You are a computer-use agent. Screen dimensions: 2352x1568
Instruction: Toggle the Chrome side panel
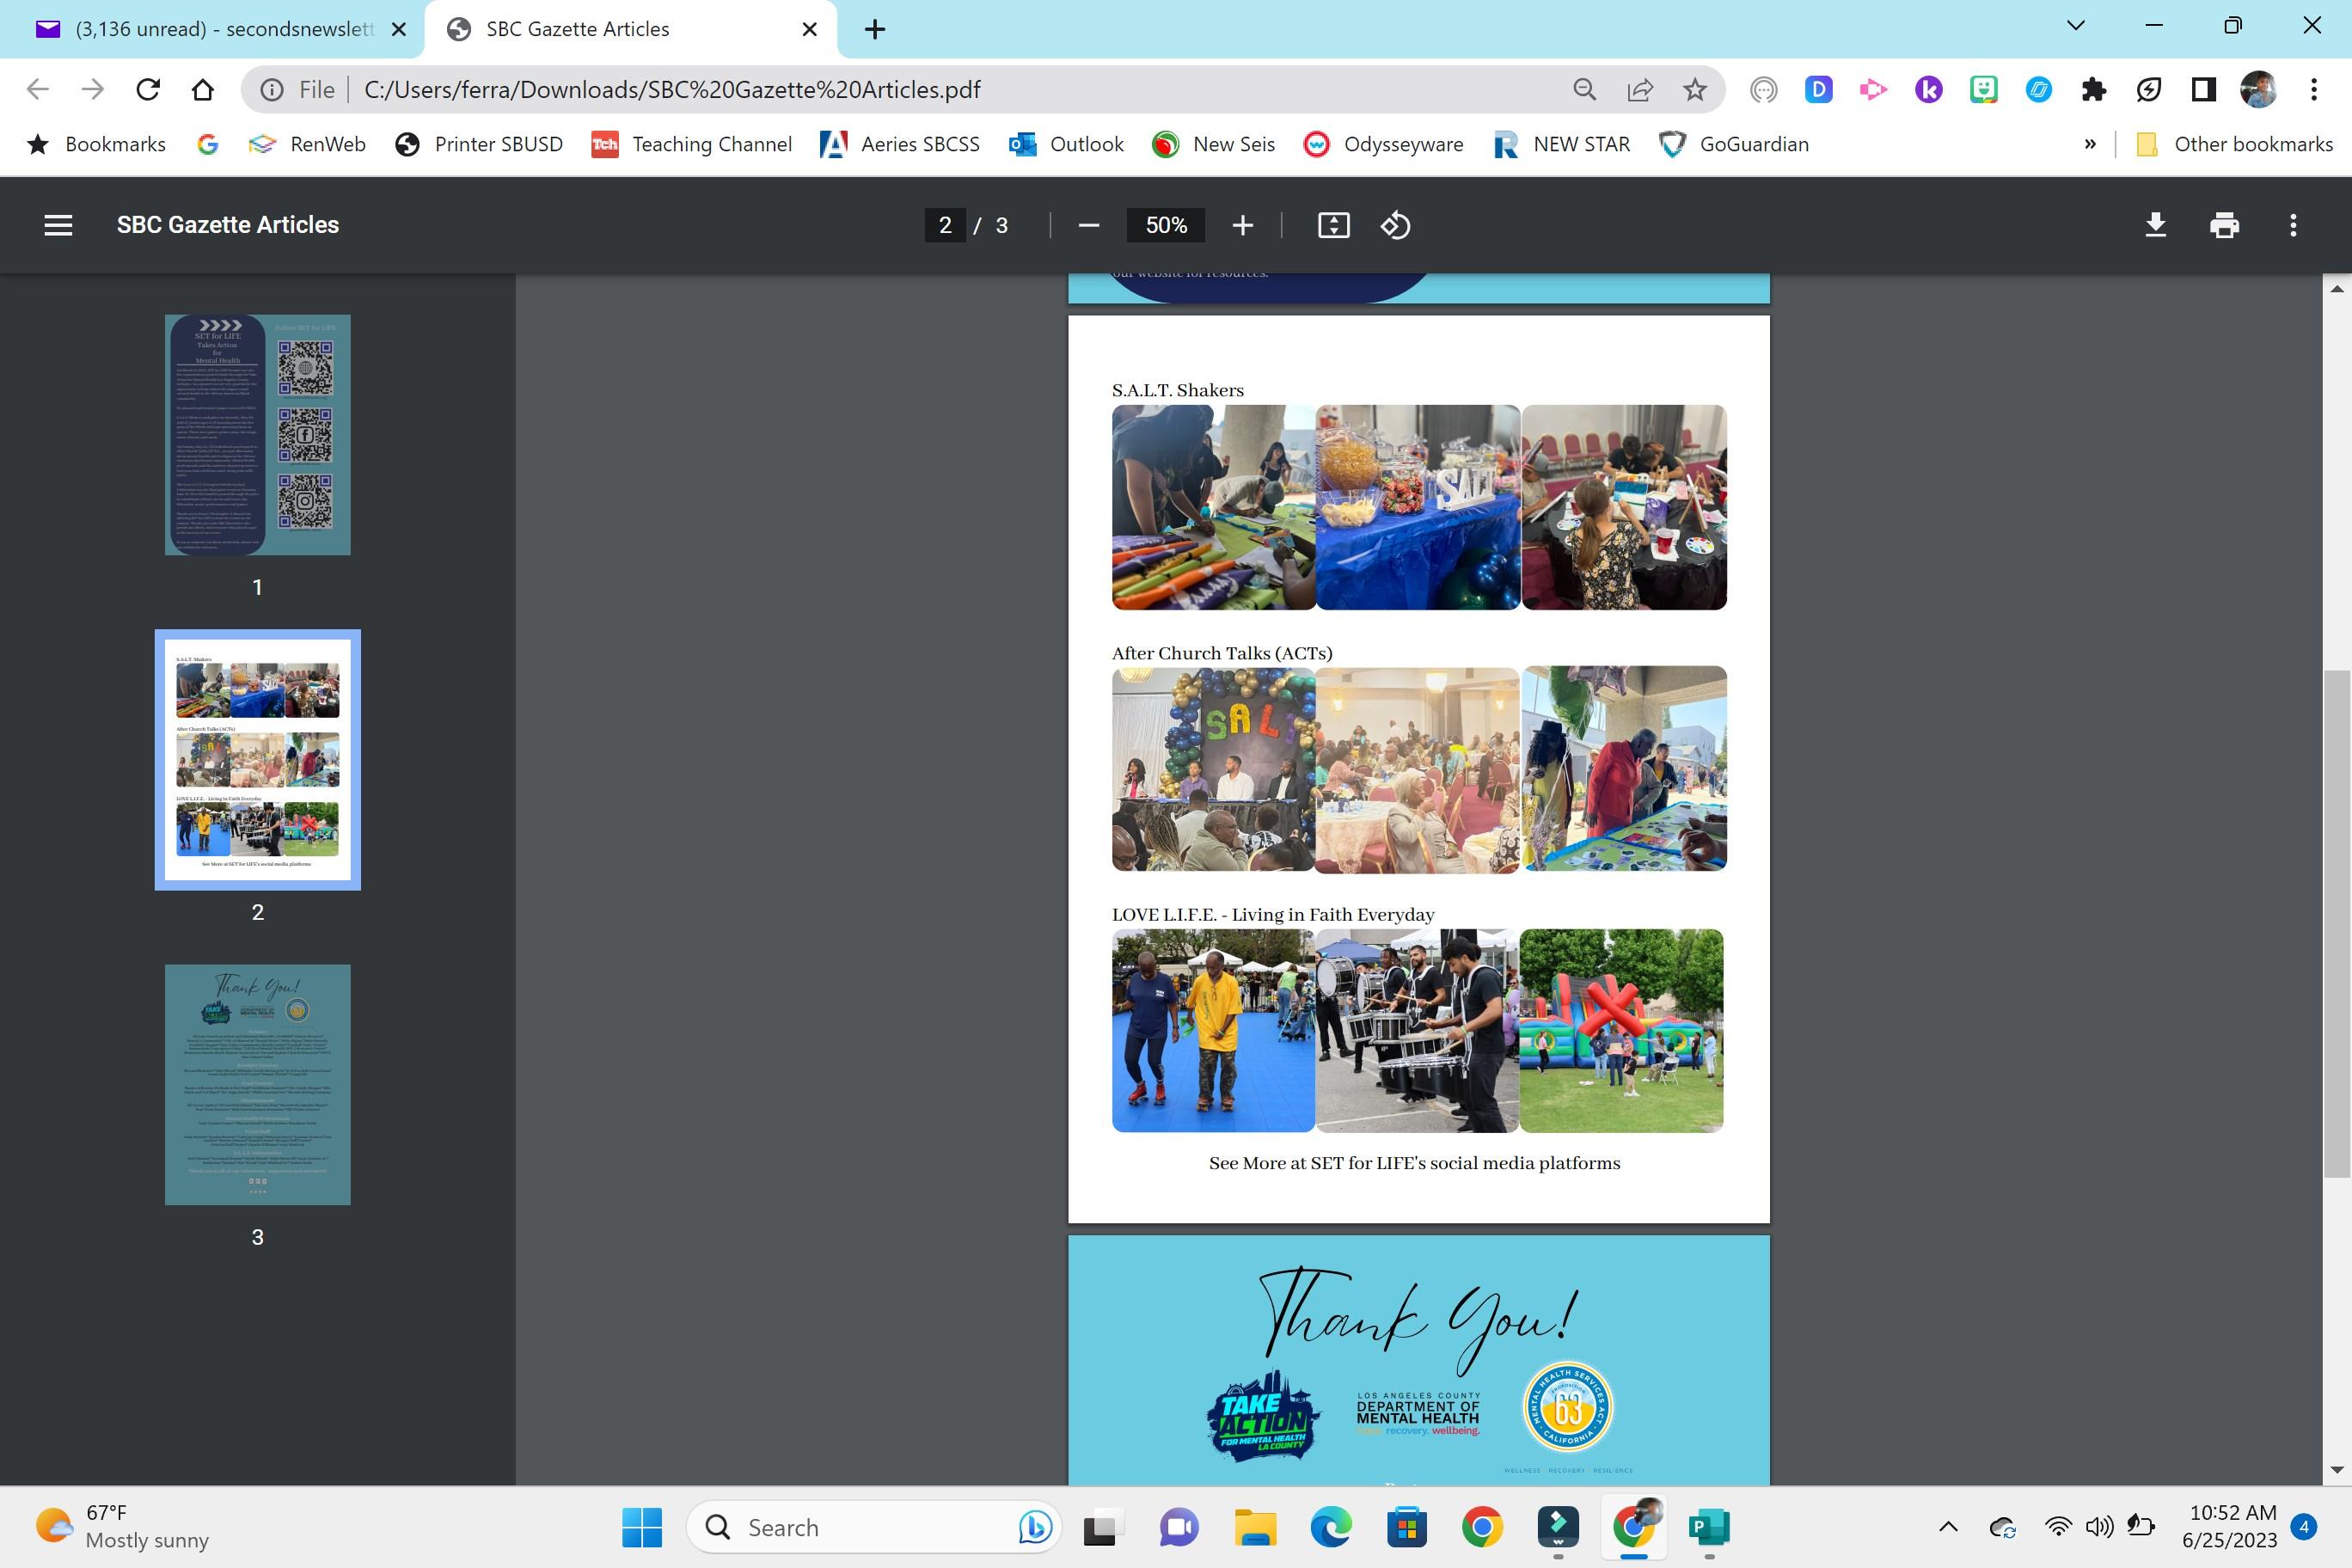[x=2203, y=90]
